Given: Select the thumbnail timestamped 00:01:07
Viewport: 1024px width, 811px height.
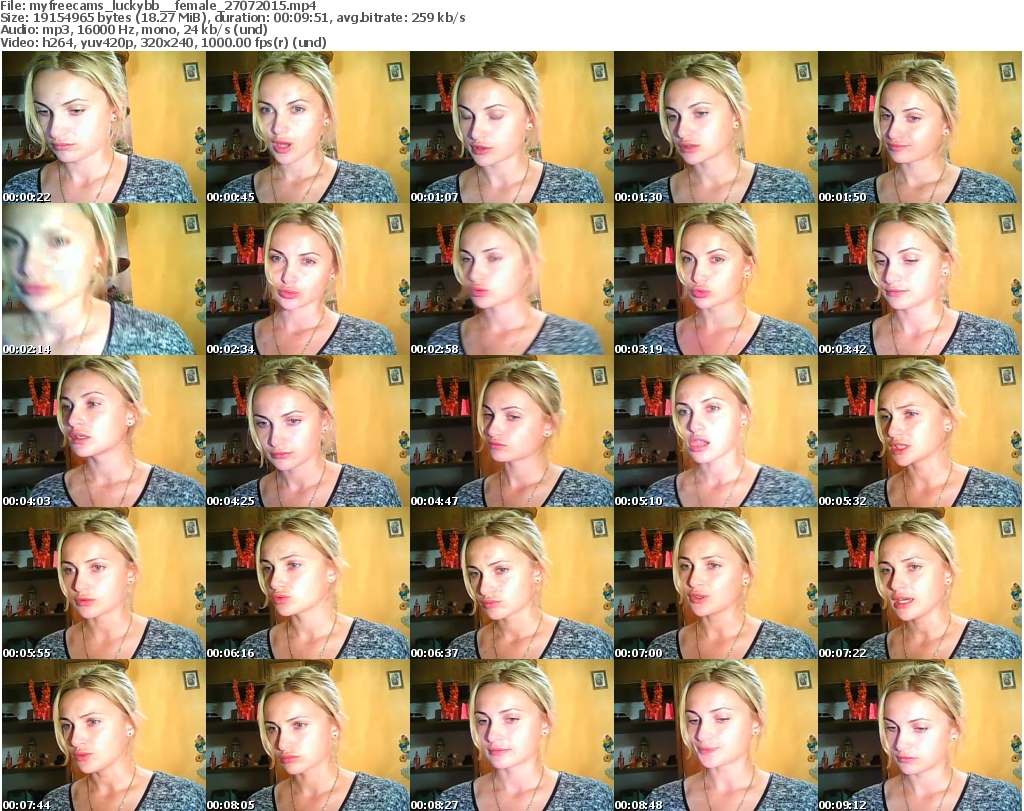Looking at the screenshot, I should (x=512, y=127).
